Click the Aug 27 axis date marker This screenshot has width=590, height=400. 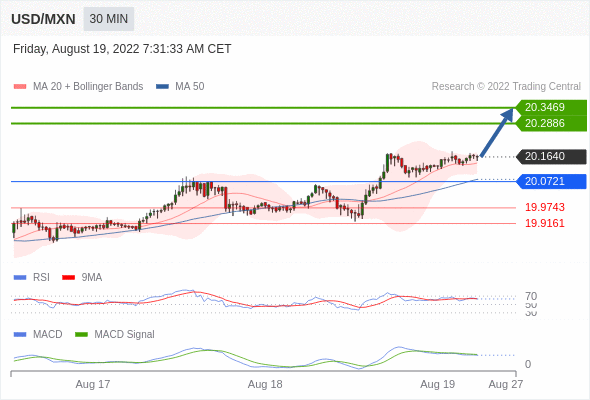click(x=506, y=384)
